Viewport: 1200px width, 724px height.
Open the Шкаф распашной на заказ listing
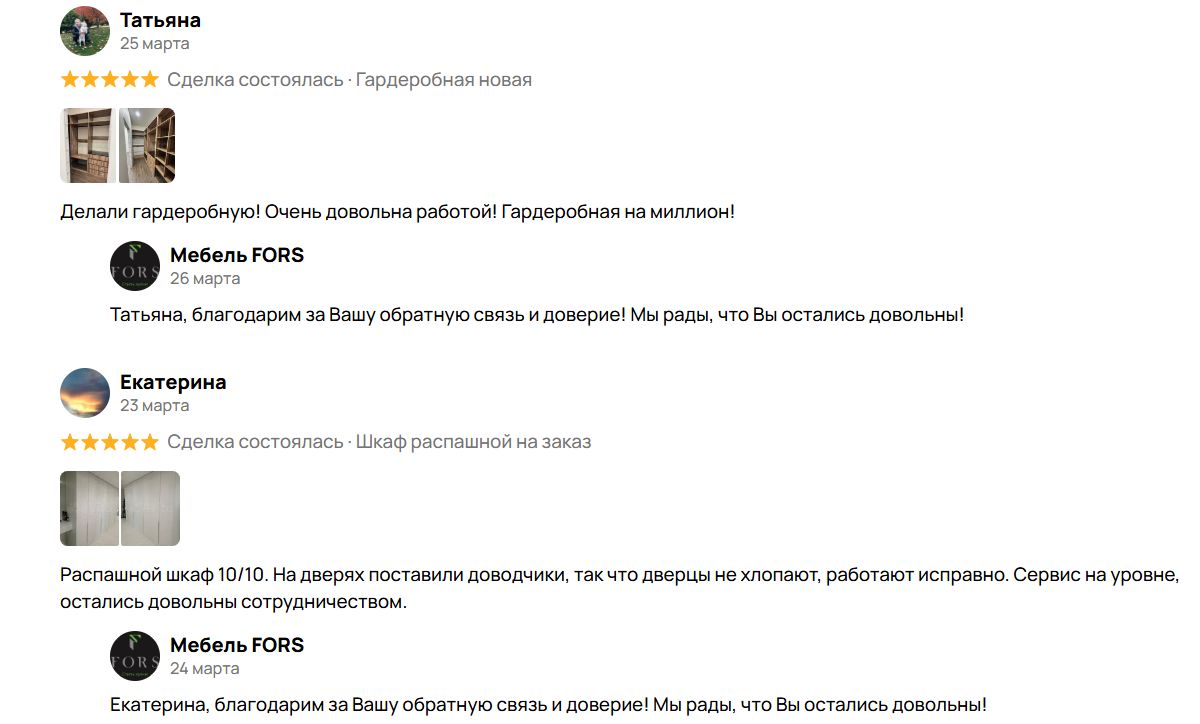click(474, 442)
